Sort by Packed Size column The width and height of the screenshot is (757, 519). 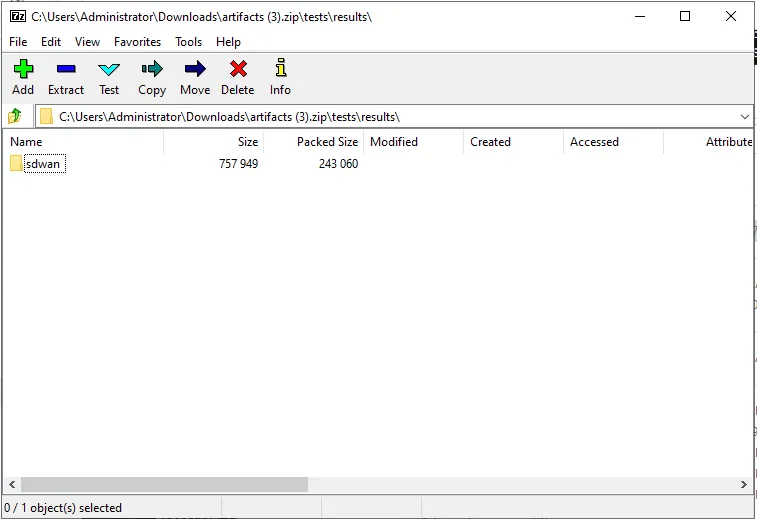[326, 142]
